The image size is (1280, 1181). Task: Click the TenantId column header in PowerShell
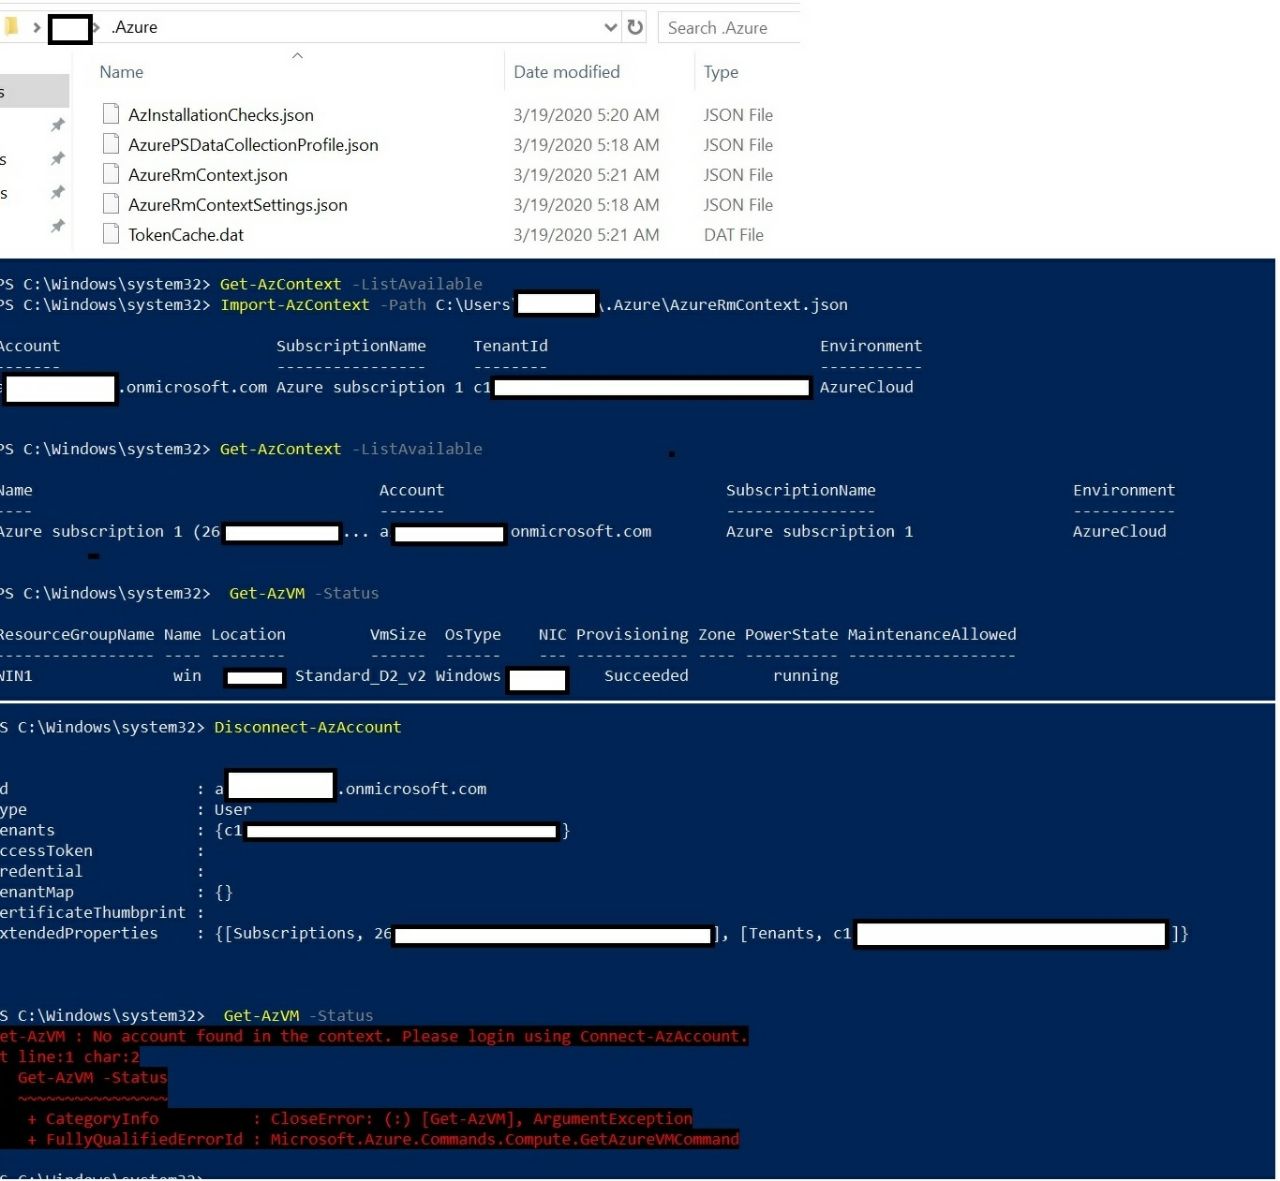click(510, 346)
